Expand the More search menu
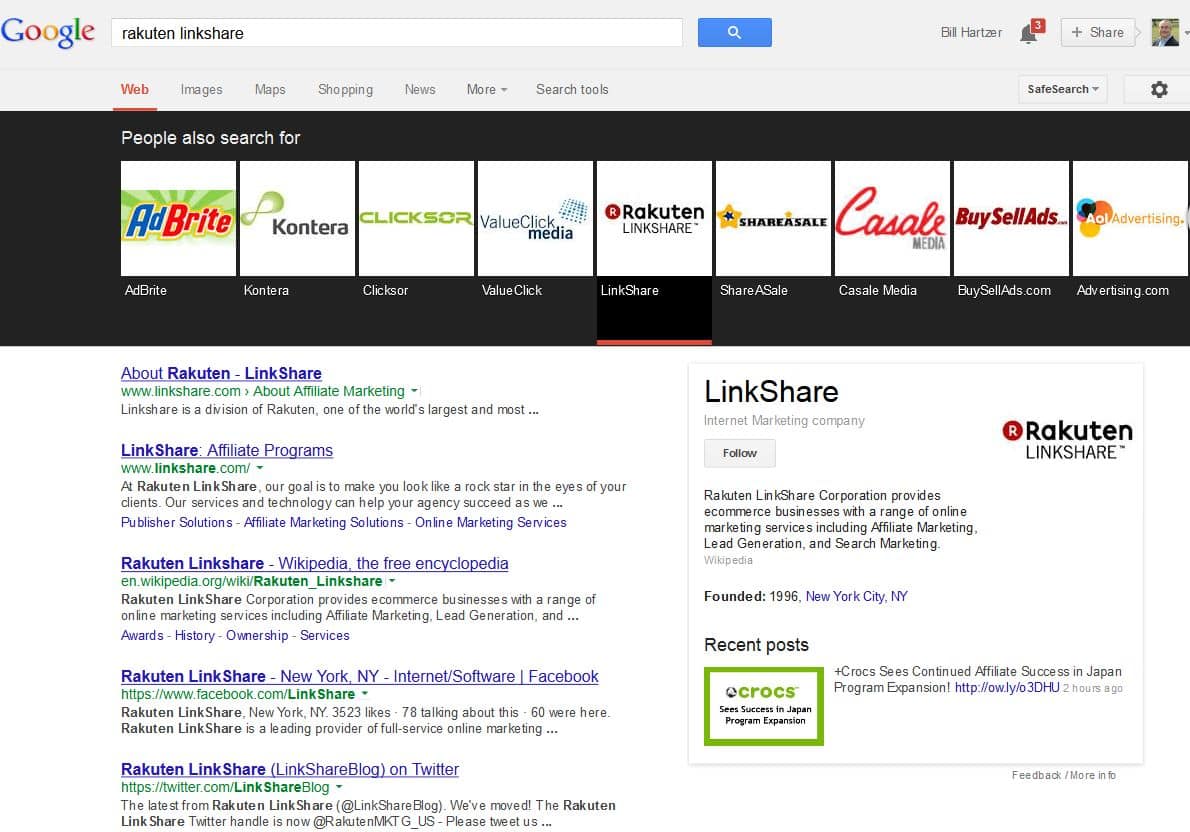 pyautogui.click(x=486, y=90)
